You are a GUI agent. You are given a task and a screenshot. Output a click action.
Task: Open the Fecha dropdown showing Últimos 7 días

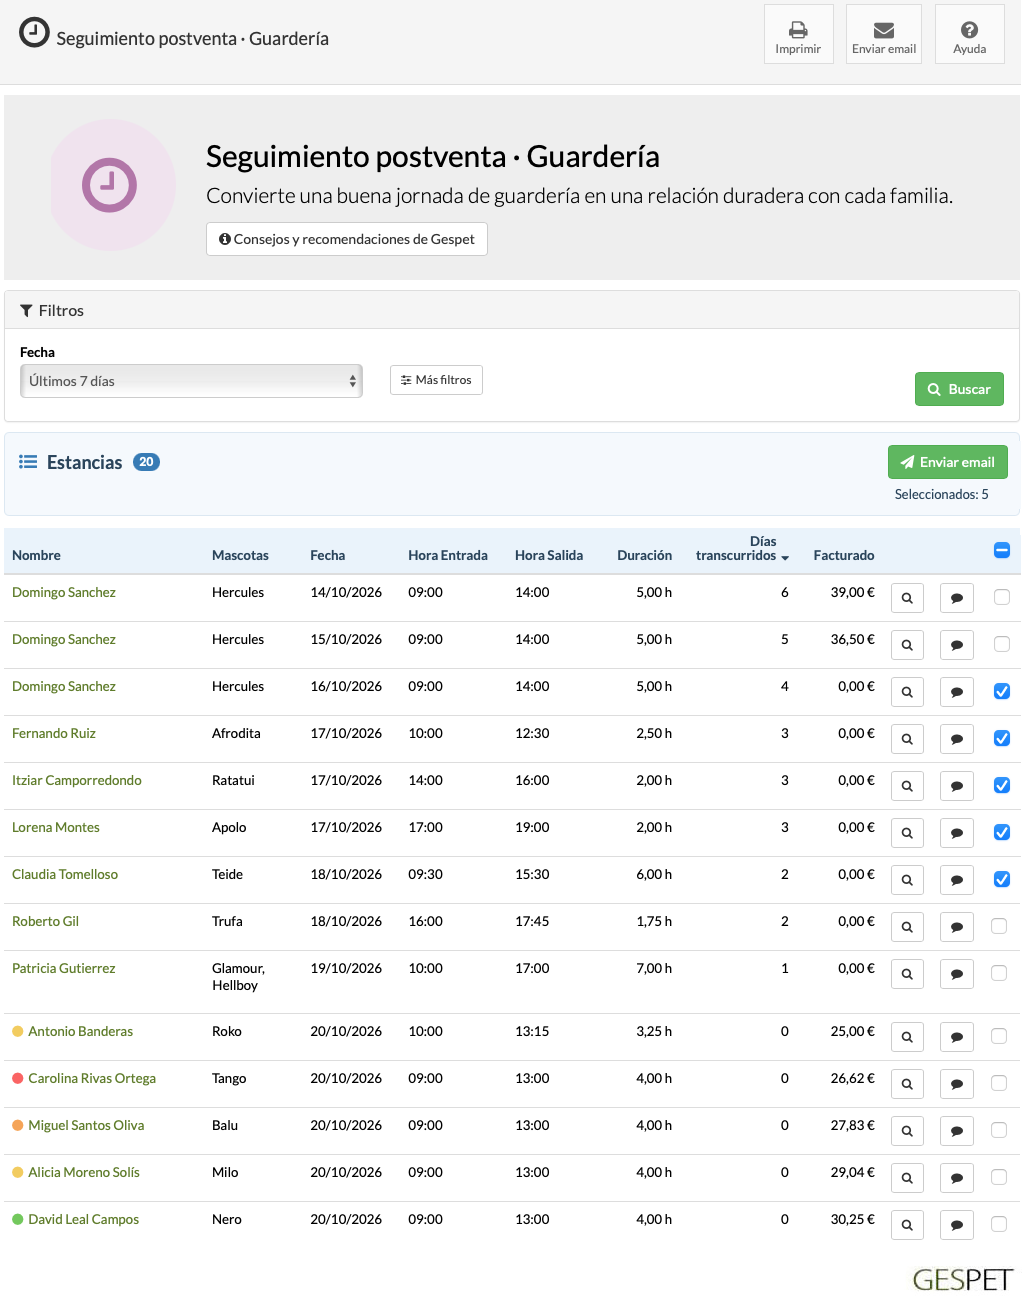[x=191, y=381]
